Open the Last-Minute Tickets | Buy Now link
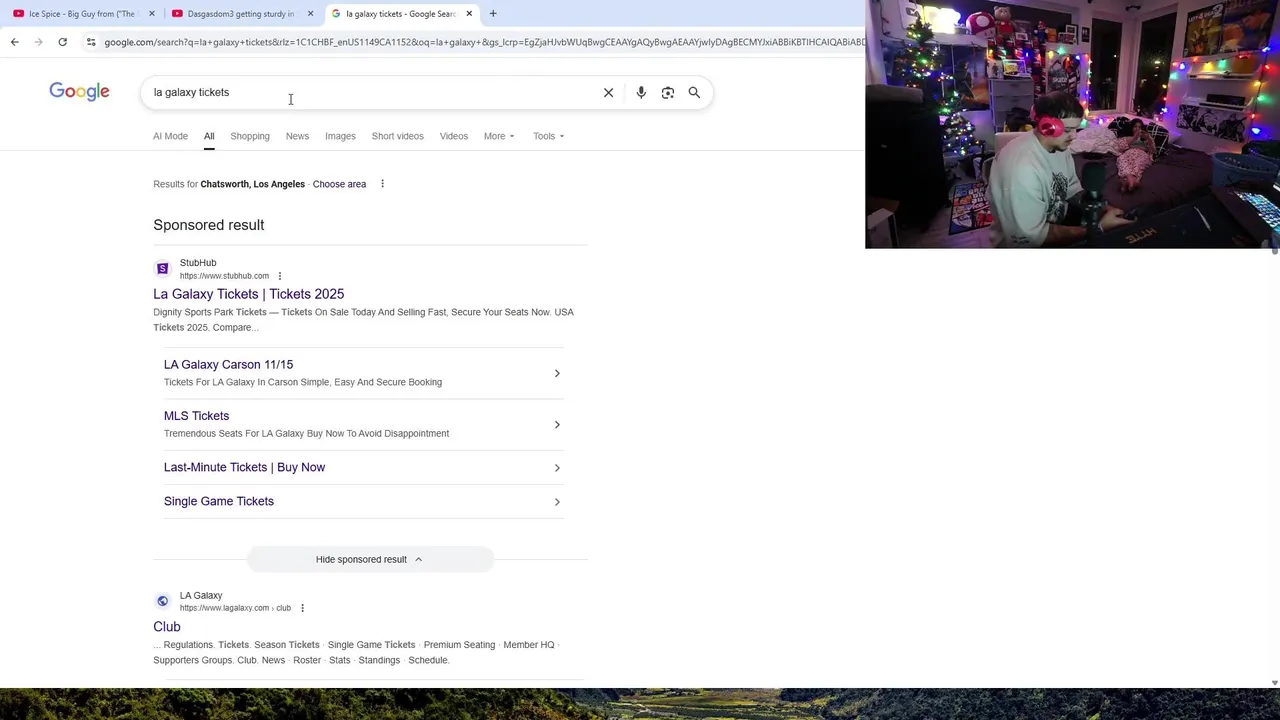This screenshot has width=1280, height=720. 244,467
